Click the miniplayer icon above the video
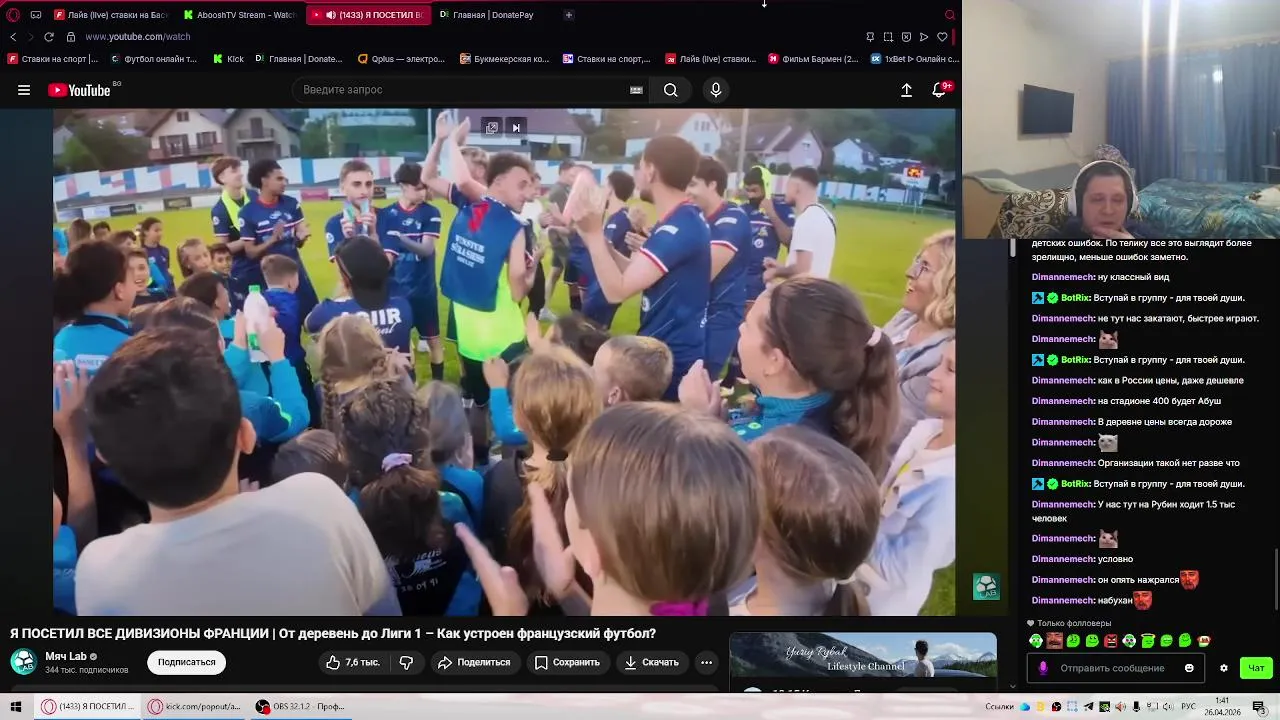The width and height of the screenshot is (1280, 720). 492,127
